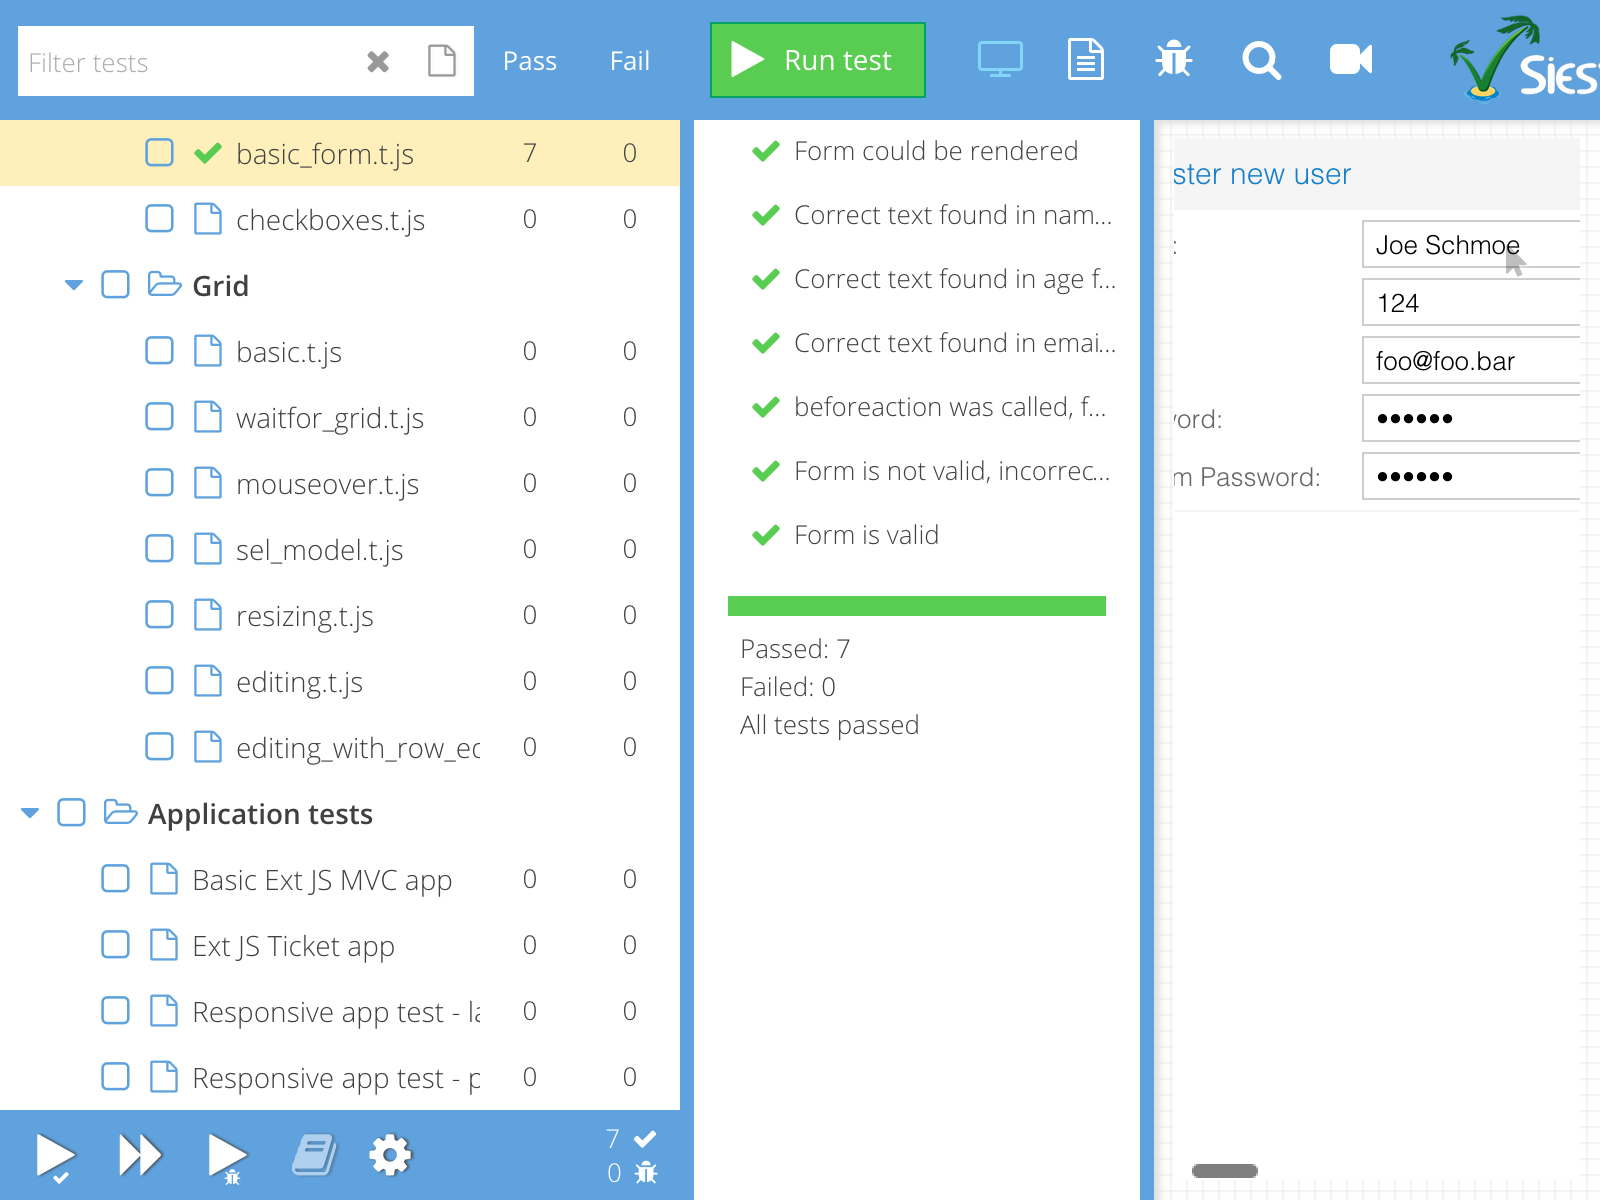Collapse the Grid folder
Viewport: 1600px width, 1200px height.
(x=73, y=286)
